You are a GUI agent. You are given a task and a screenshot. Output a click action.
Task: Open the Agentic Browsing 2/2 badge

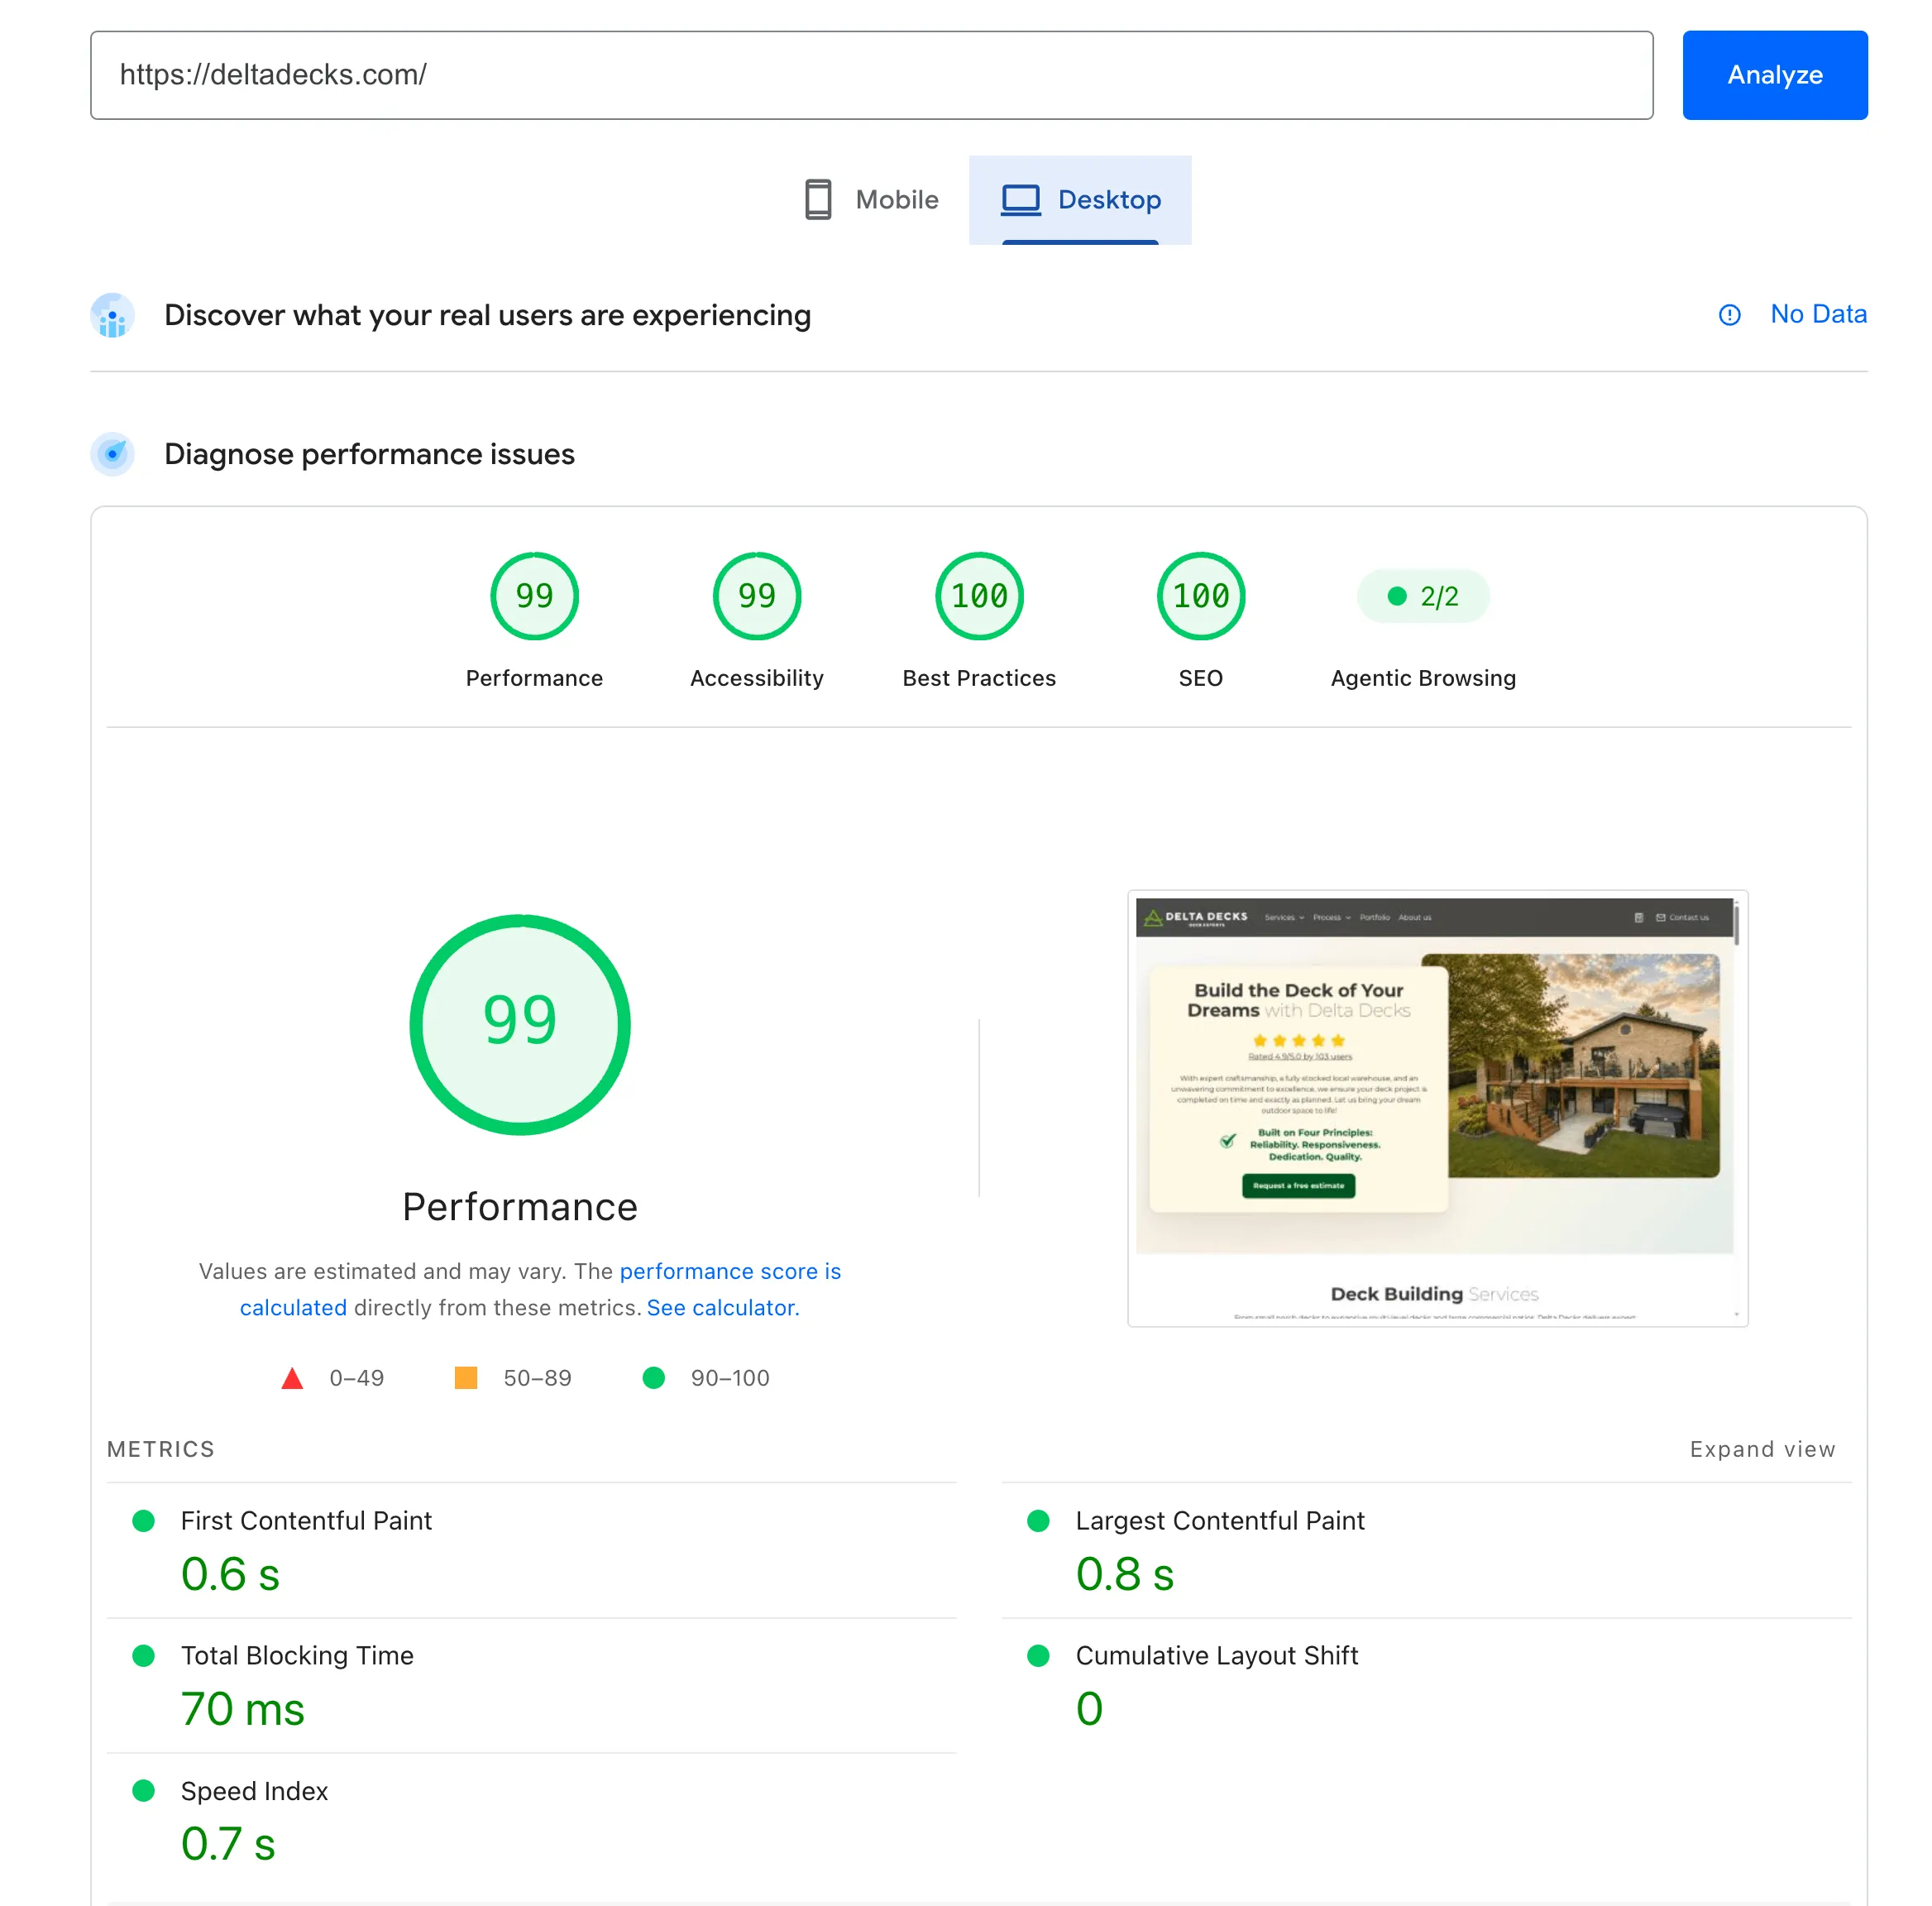pos(1423,596)
